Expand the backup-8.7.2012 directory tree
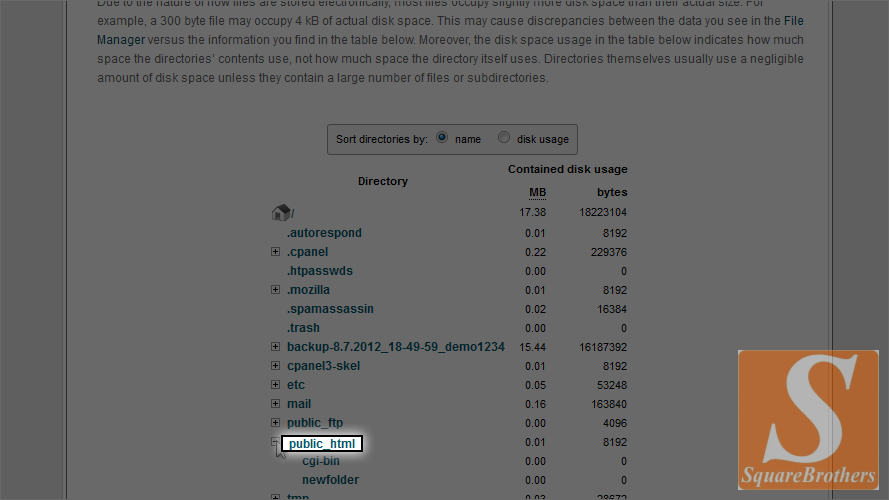Image resolution: width=889 pixels, height=500 pixels. pos(276,347)
